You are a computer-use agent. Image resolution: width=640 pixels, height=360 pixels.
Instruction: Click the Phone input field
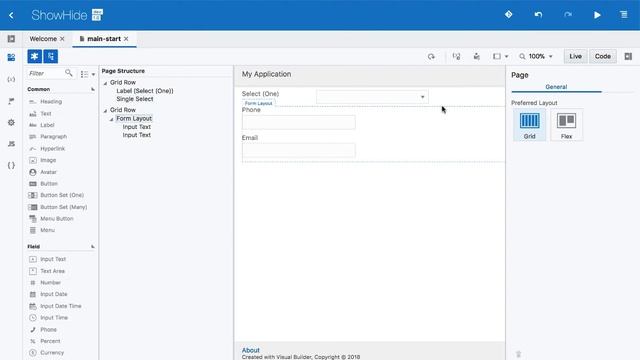(299, 122)
